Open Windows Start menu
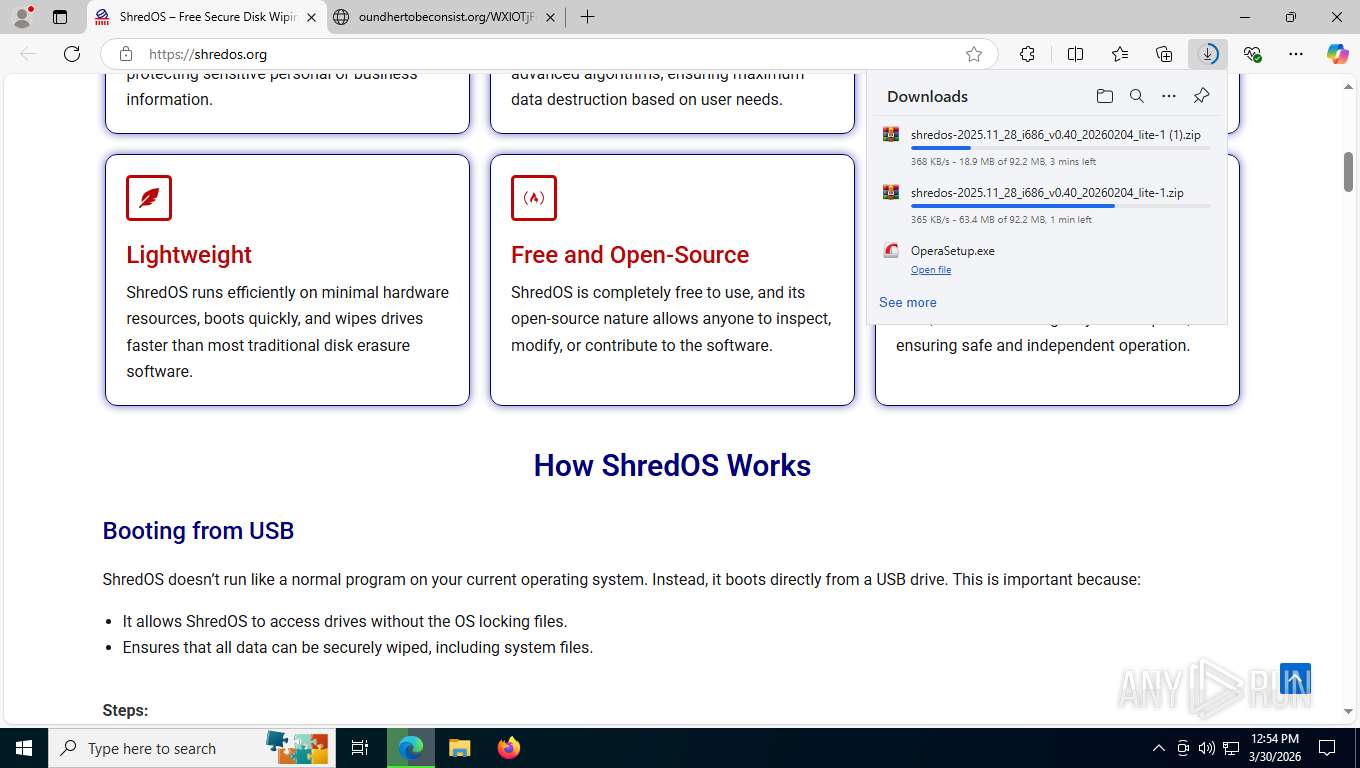 coord(24,748)
